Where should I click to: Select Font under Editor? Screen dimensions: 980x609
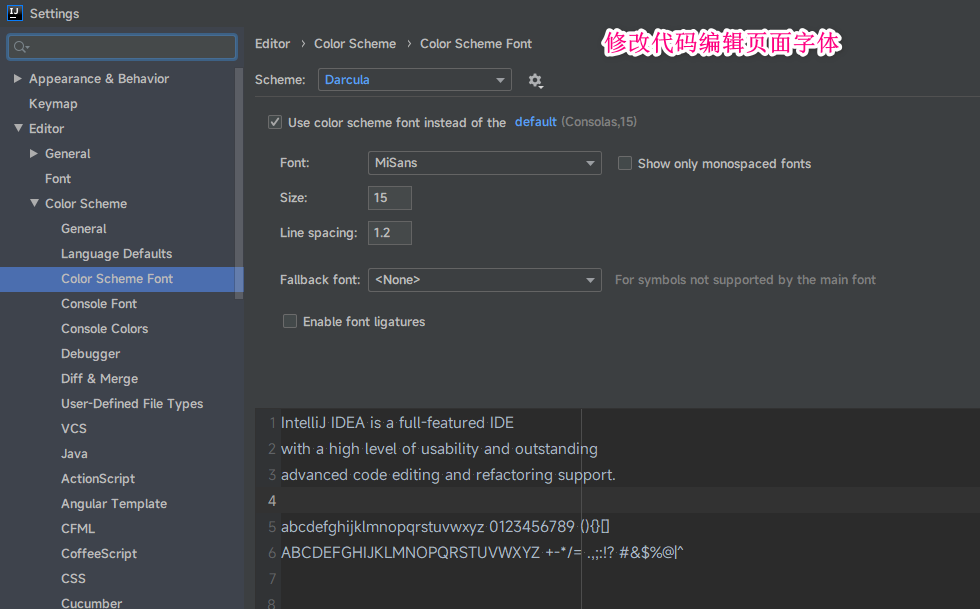click(x=58, y=179)
